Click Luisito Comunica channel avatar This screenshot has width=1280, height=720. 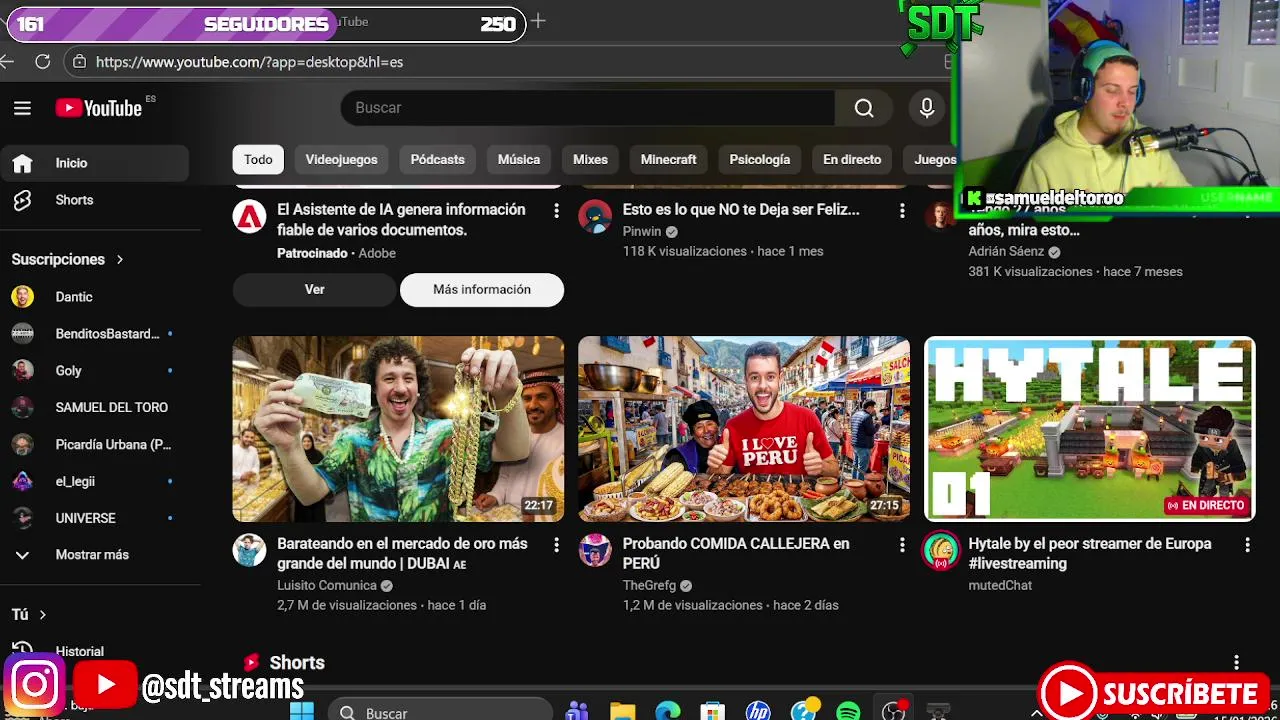(250, 550)
